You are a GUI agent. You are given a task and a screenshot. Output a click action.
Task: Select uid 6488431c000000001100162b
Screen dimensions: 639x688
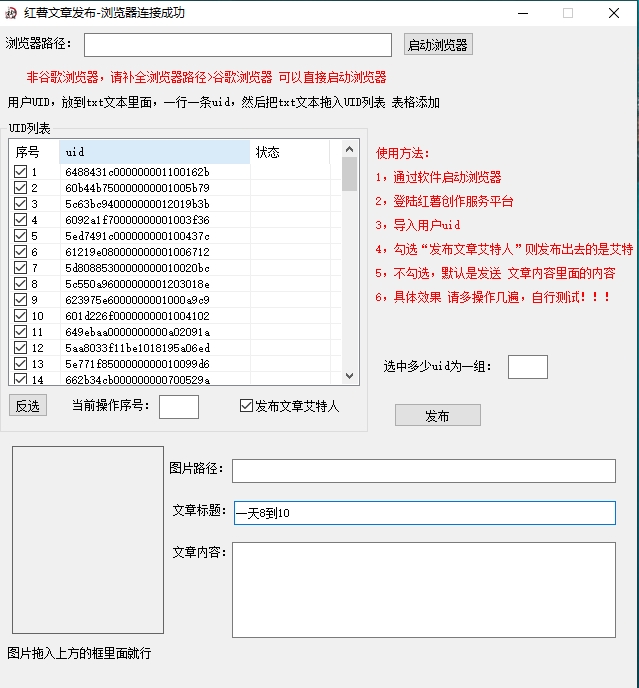click(137, 172)
